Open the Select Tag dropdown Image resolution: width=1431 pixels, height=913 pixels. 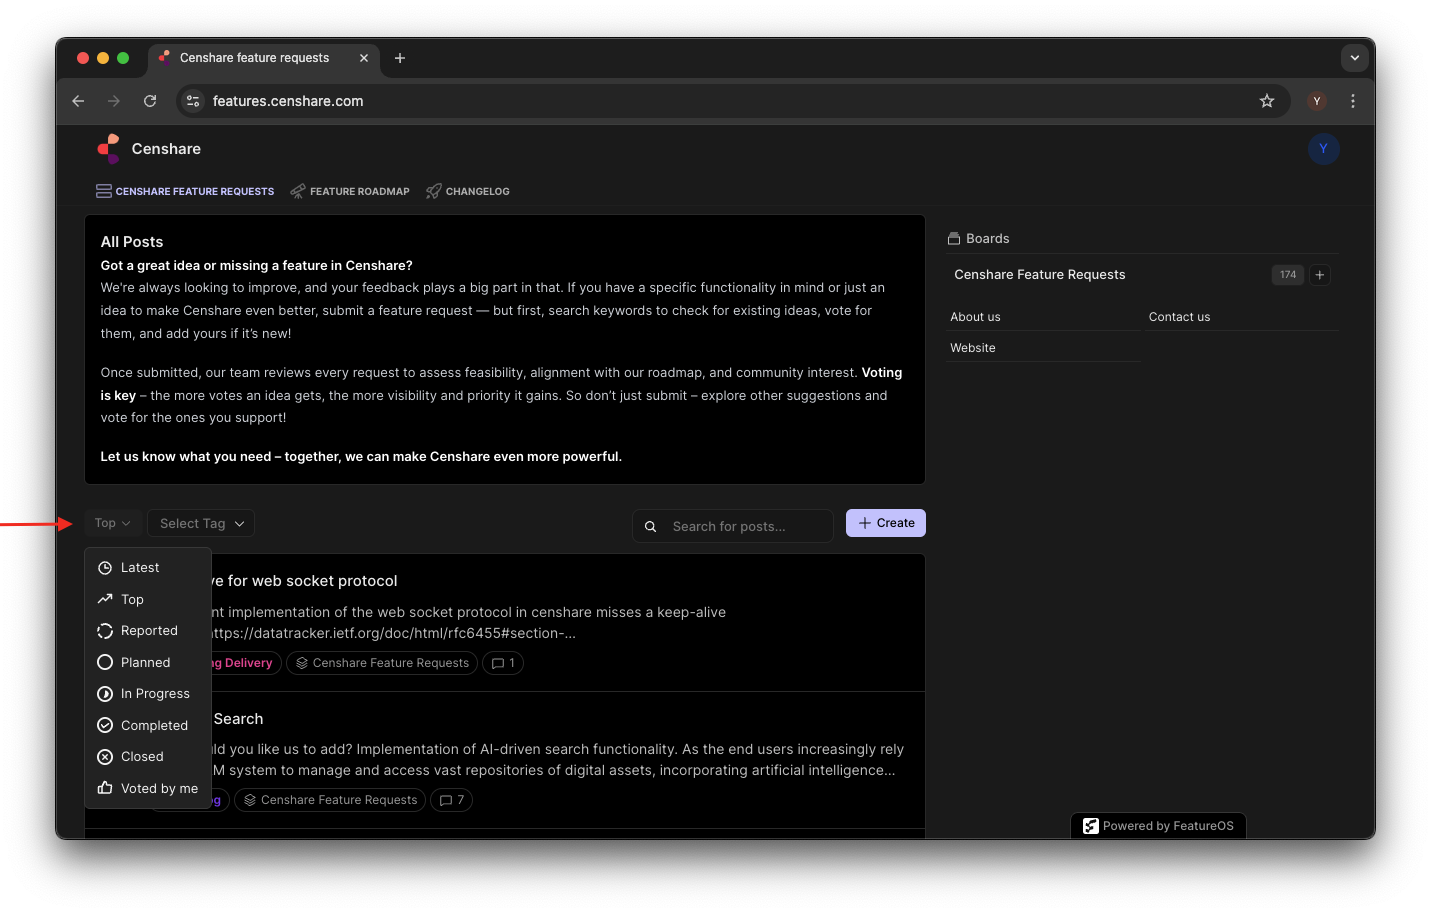(x=200, y=523)
